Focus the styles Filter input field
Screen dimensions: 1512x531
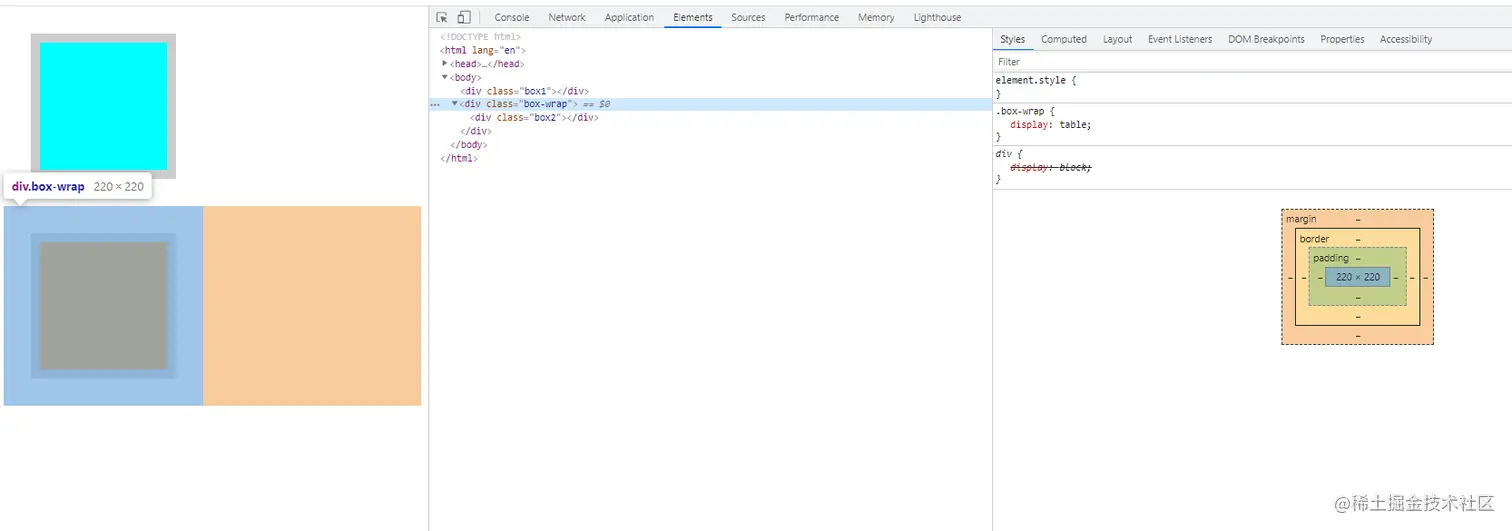[1252, 62]
